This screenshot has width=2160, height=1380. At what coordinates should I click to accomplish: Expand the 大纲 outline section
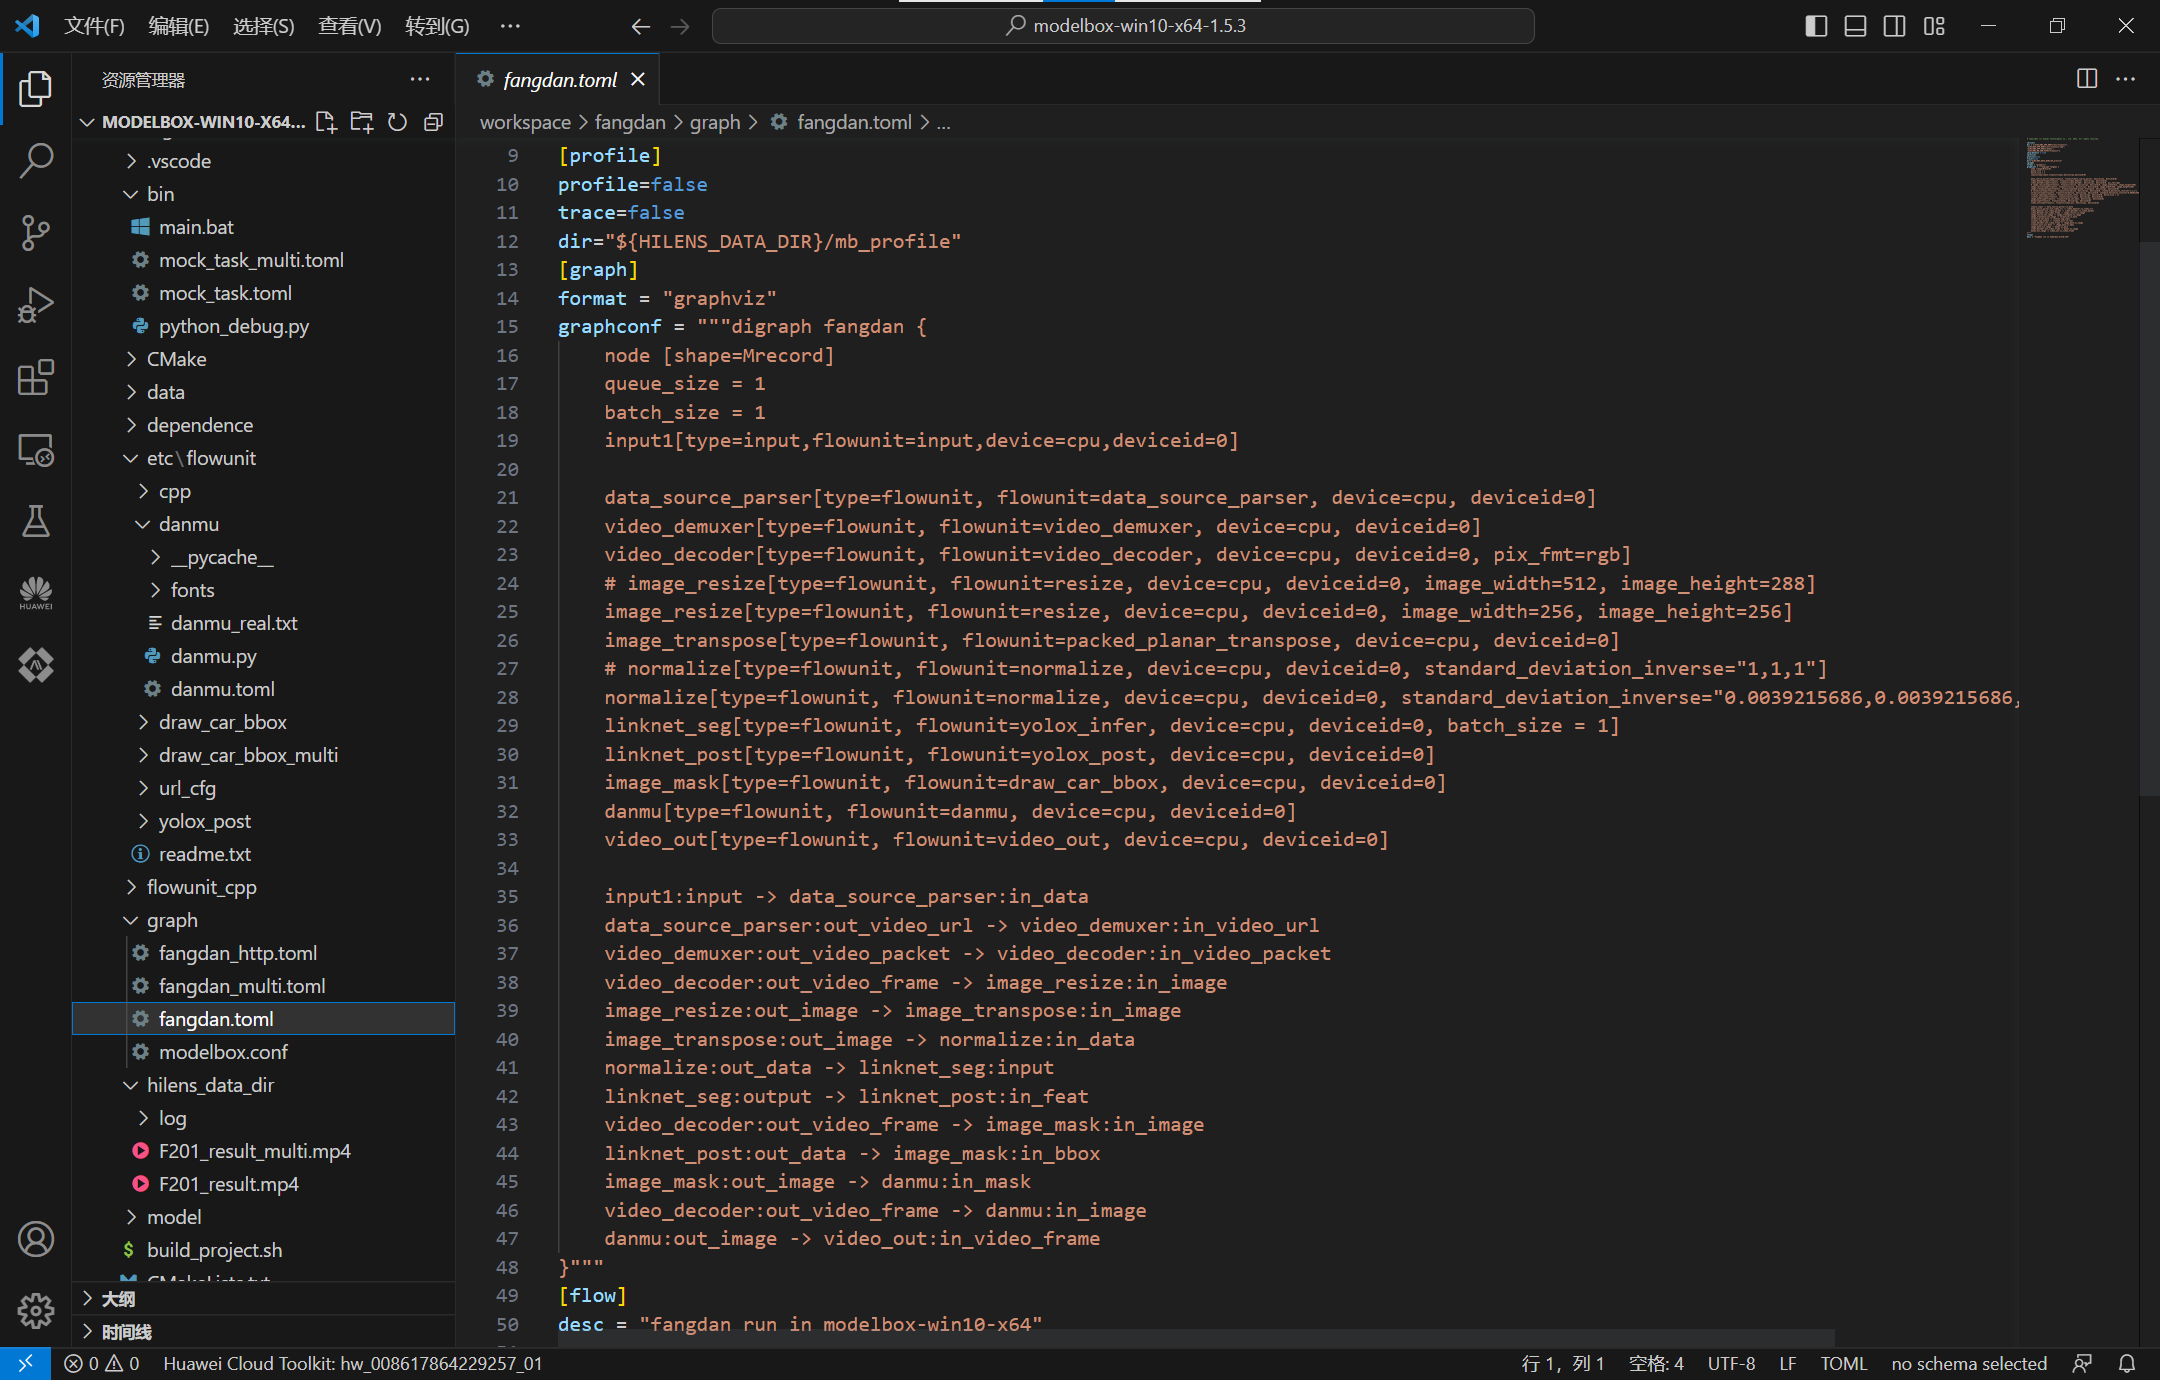click(118, 1298)
